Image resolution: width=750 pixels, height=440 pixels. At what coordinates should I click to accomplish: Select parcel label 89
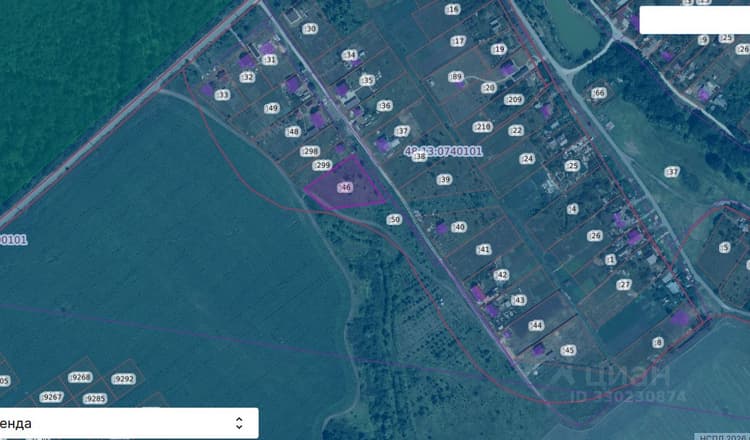(x=456, y=77)
